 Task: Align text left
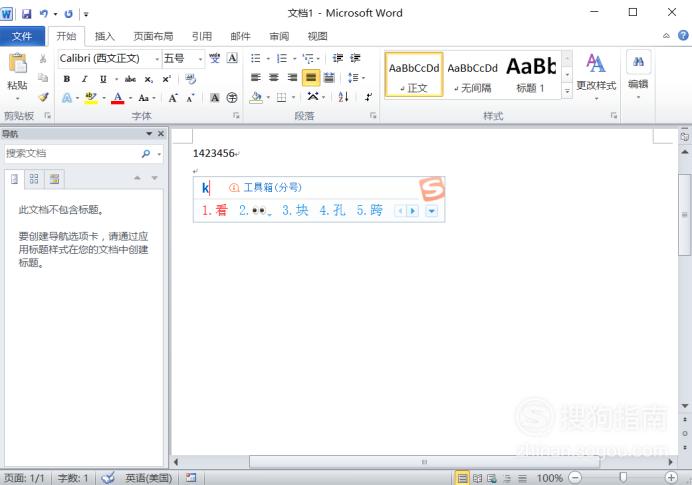coord(256,78)
